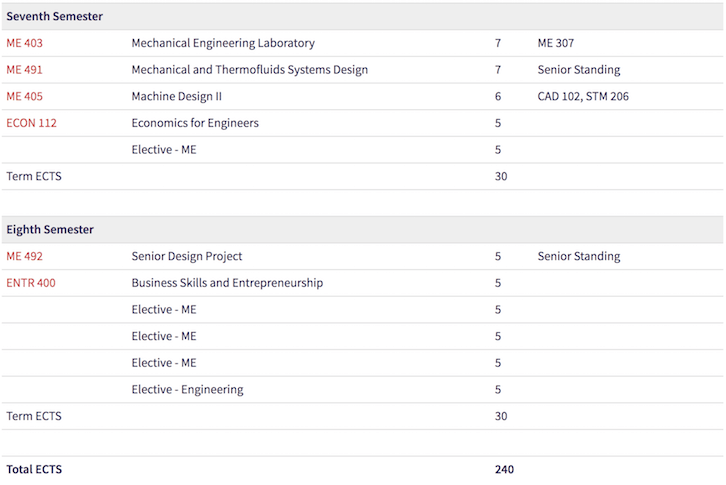The width and height of the screenshot is (726, 485).
Task: Select the Eighth Semester header row
Action: [50, 230]
